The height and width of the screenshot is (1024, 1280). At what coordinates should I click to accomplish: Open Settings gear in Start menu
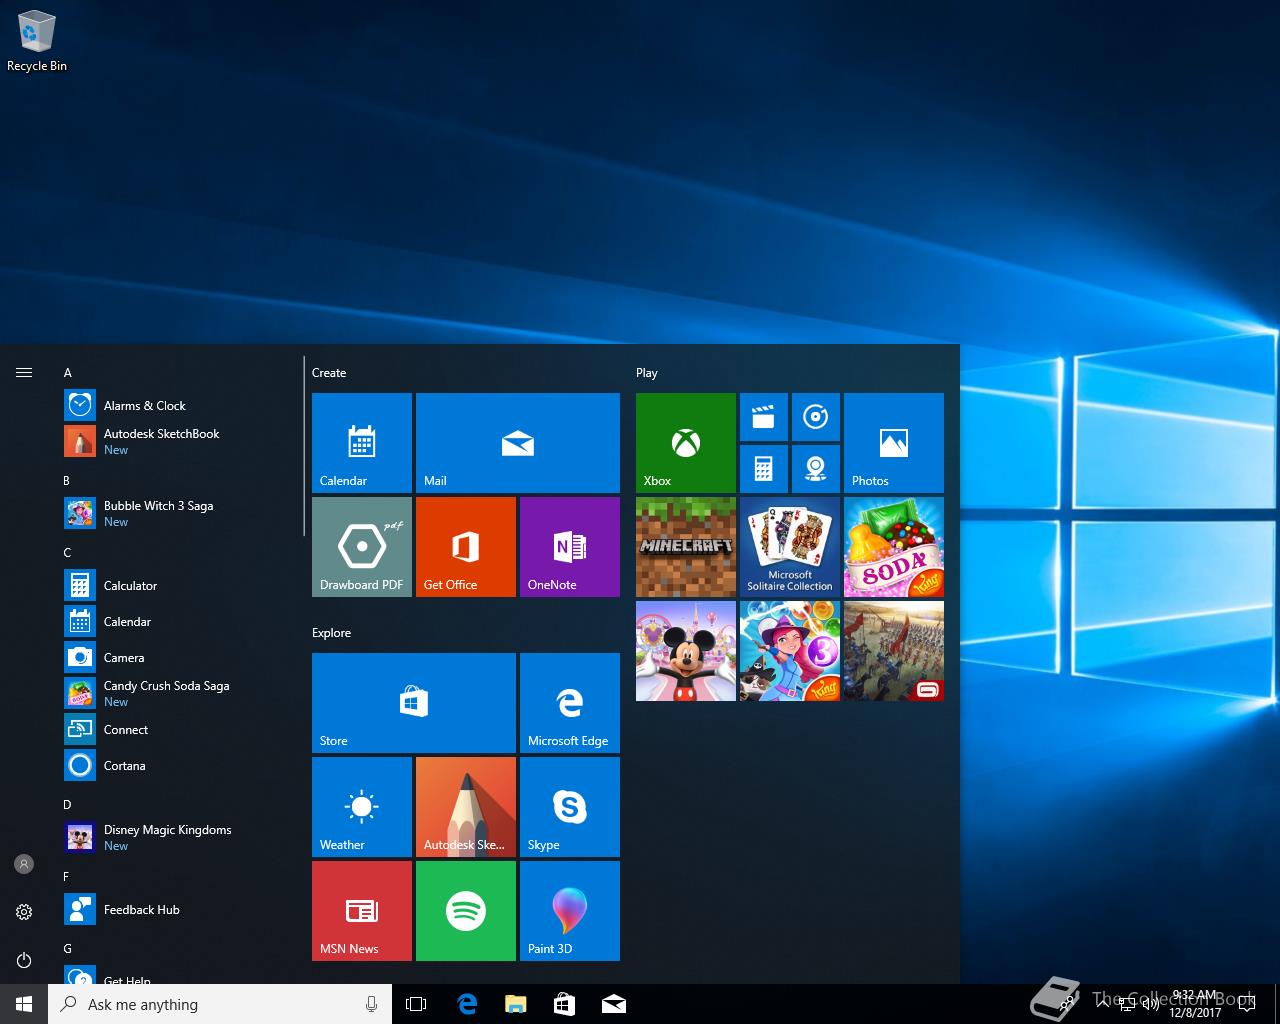(x=24, y=912)
